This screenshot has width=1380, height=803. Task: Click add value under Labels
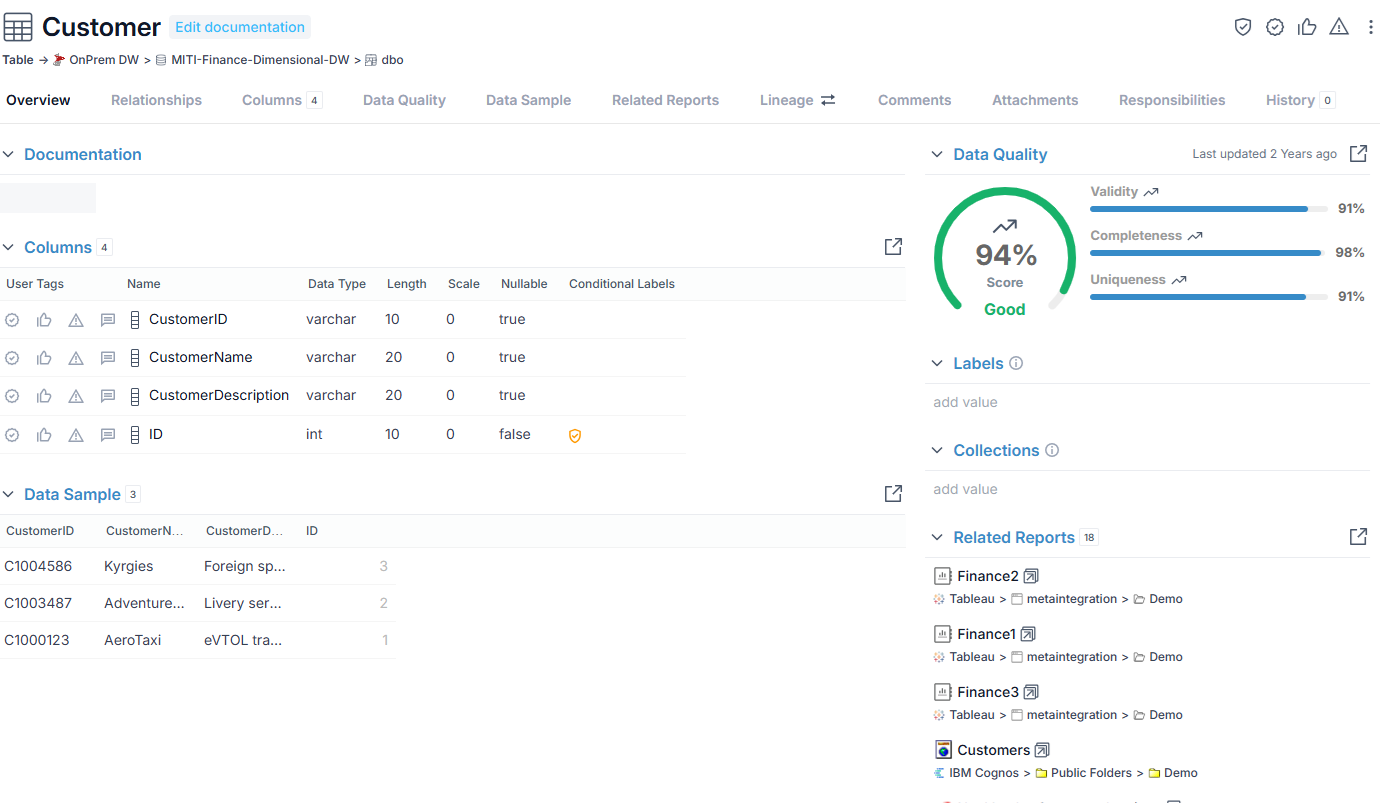pyautogui.click(x=965, y=402)
